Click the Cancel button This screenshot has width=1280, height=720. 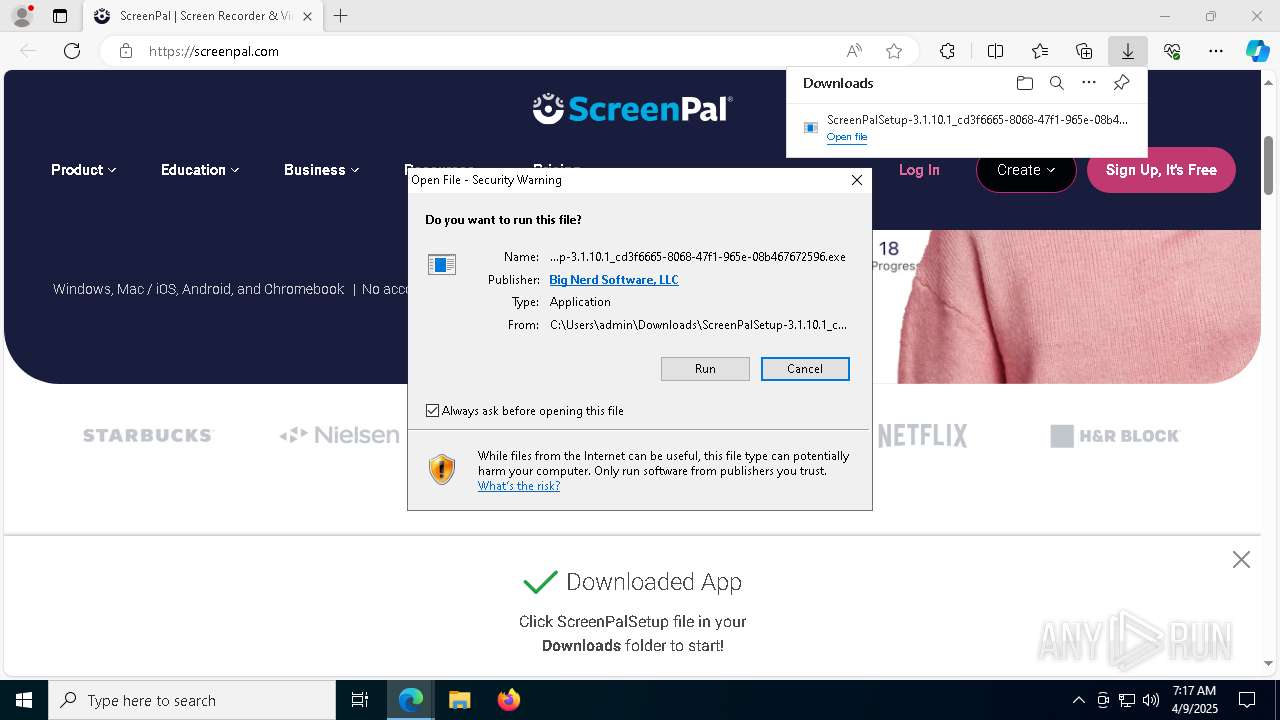pos(805,369)
